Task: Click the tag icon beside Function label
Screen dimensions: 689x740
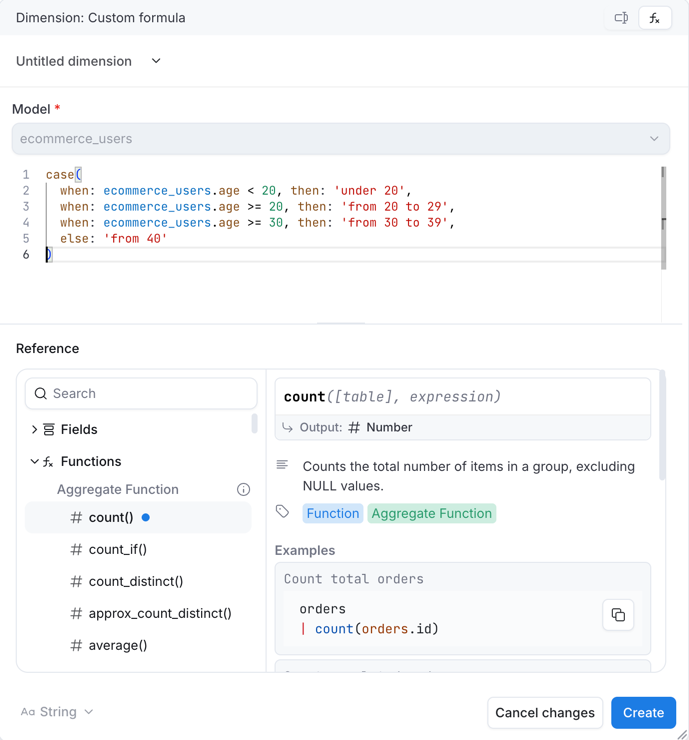Action: 282,512
